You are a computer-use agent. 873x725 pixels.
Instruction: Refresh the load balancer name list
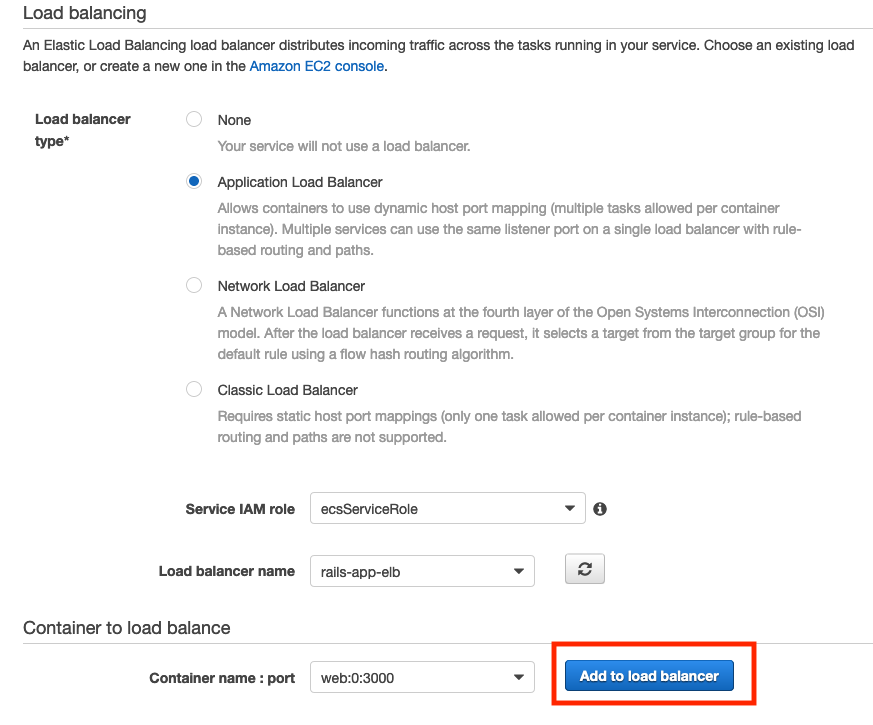click(x=585, y=569)
